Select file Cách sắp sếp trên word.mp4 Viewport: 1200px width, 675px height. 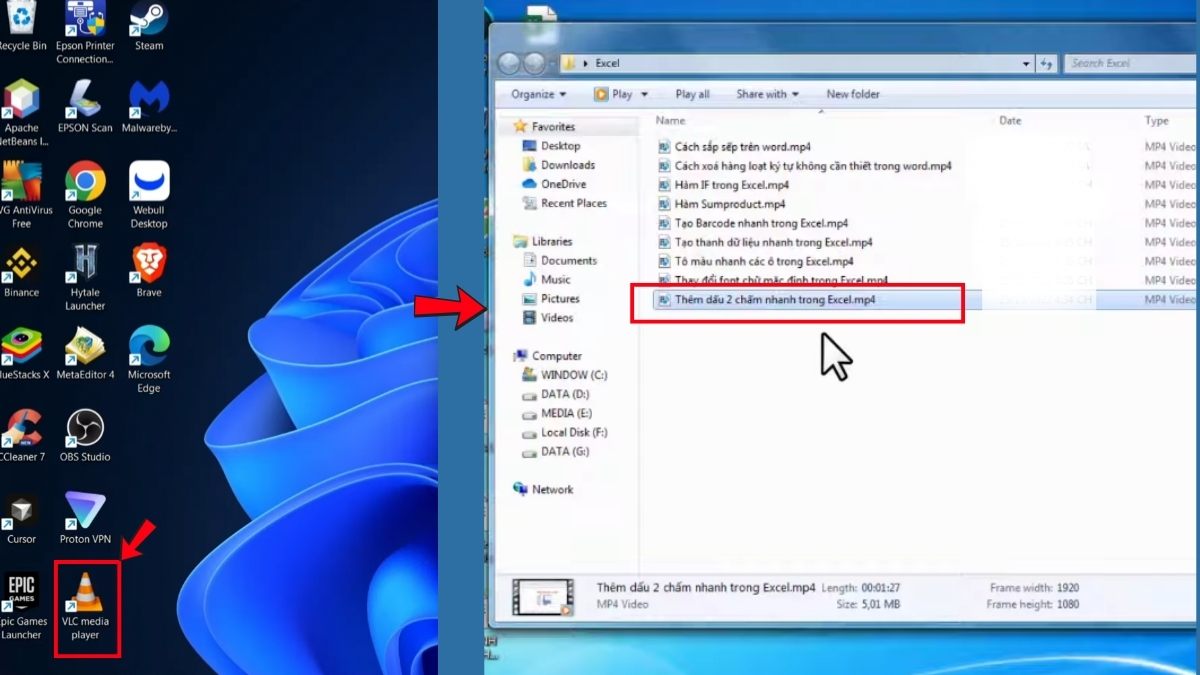coord(734,147)
